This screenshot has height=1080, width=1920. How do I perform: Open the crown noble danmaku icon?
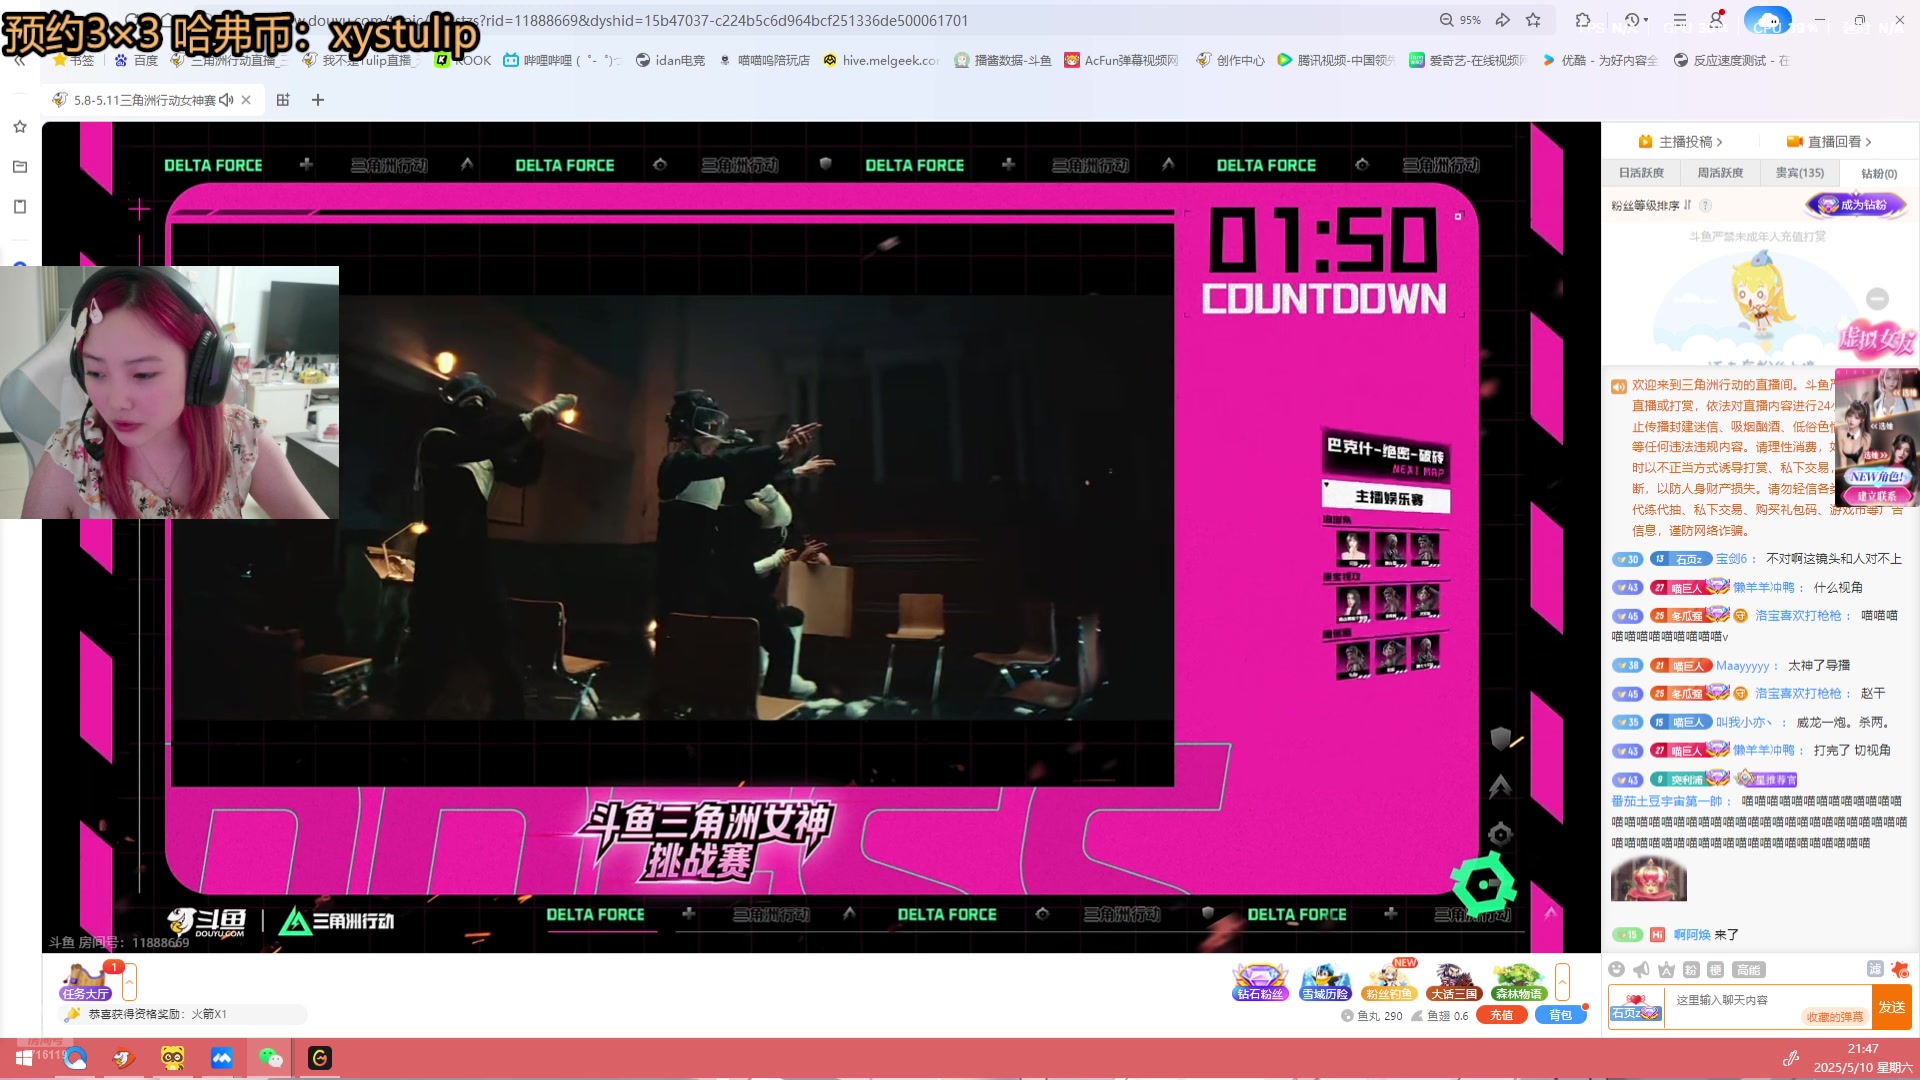point(1666,969)
